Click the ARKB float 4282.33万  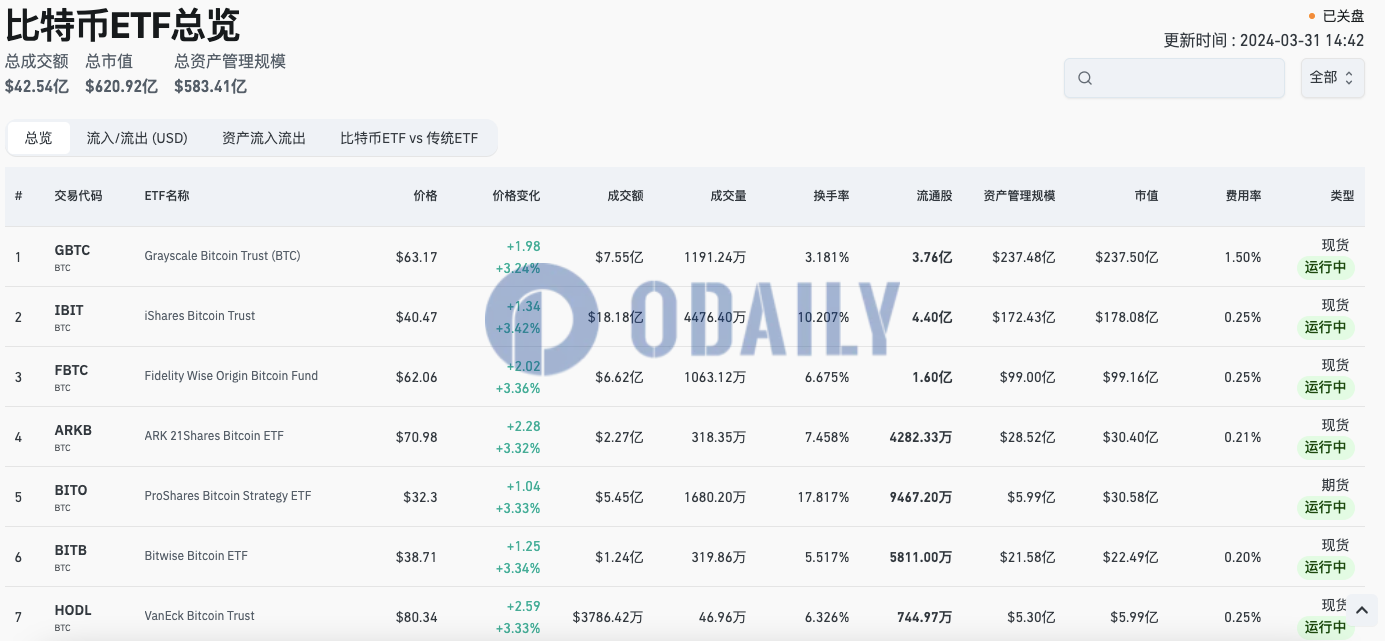[x=921, y=437]
